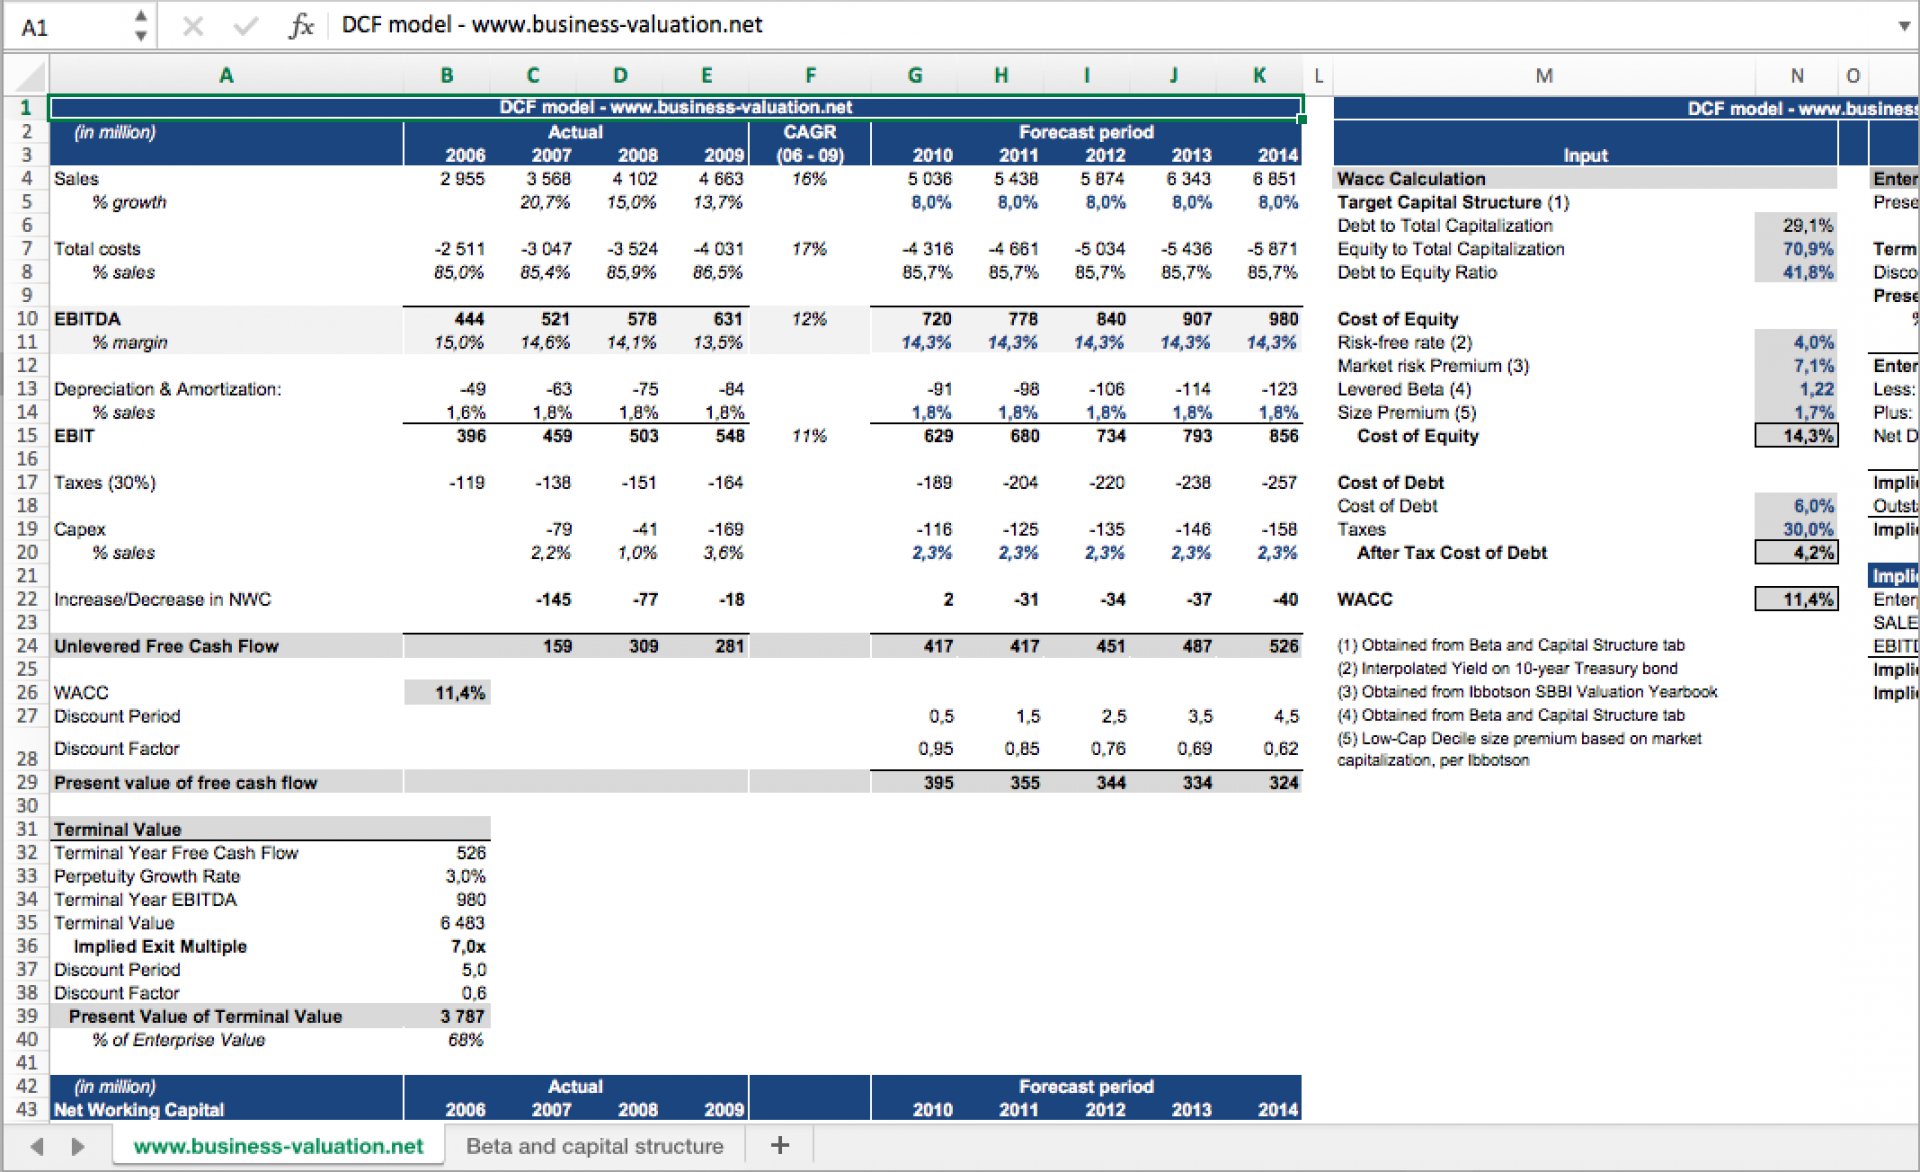Click the Enter checkmark icon near formula bar
Screen dimensions: 1920x1172
coord(246,24)
